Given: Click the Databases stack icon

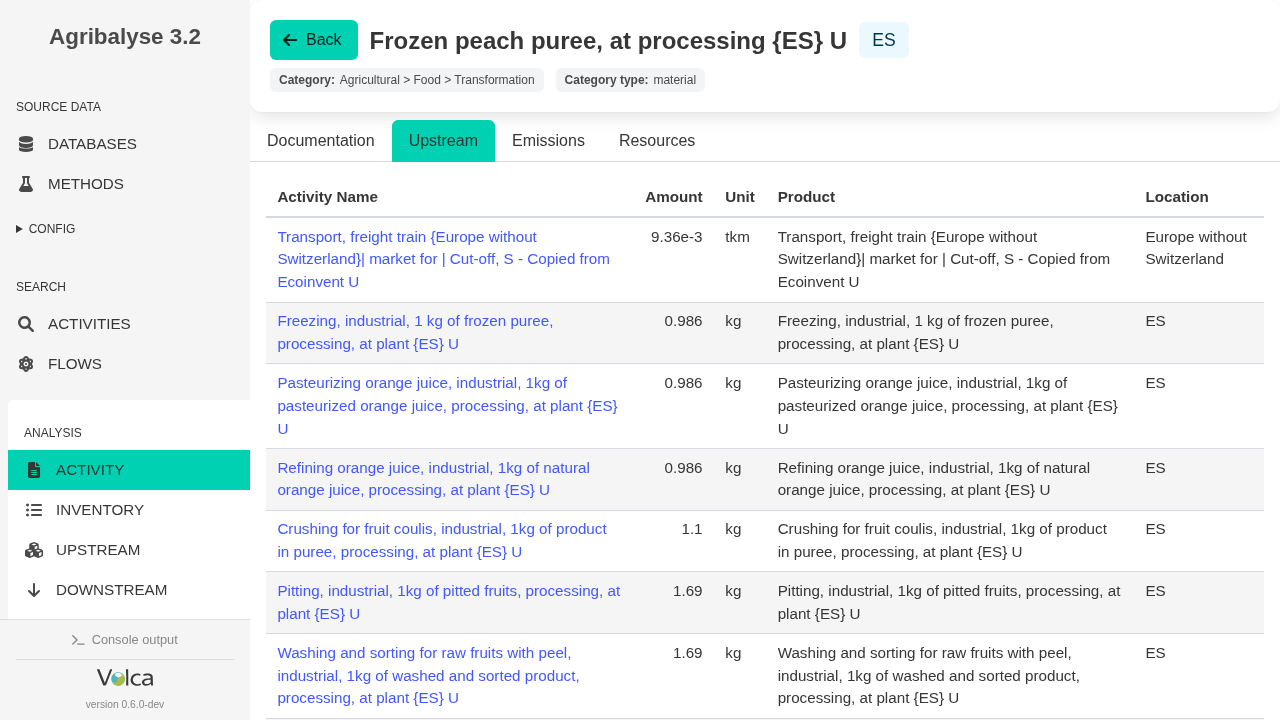Looking at the screenshot, I should 26,144.
